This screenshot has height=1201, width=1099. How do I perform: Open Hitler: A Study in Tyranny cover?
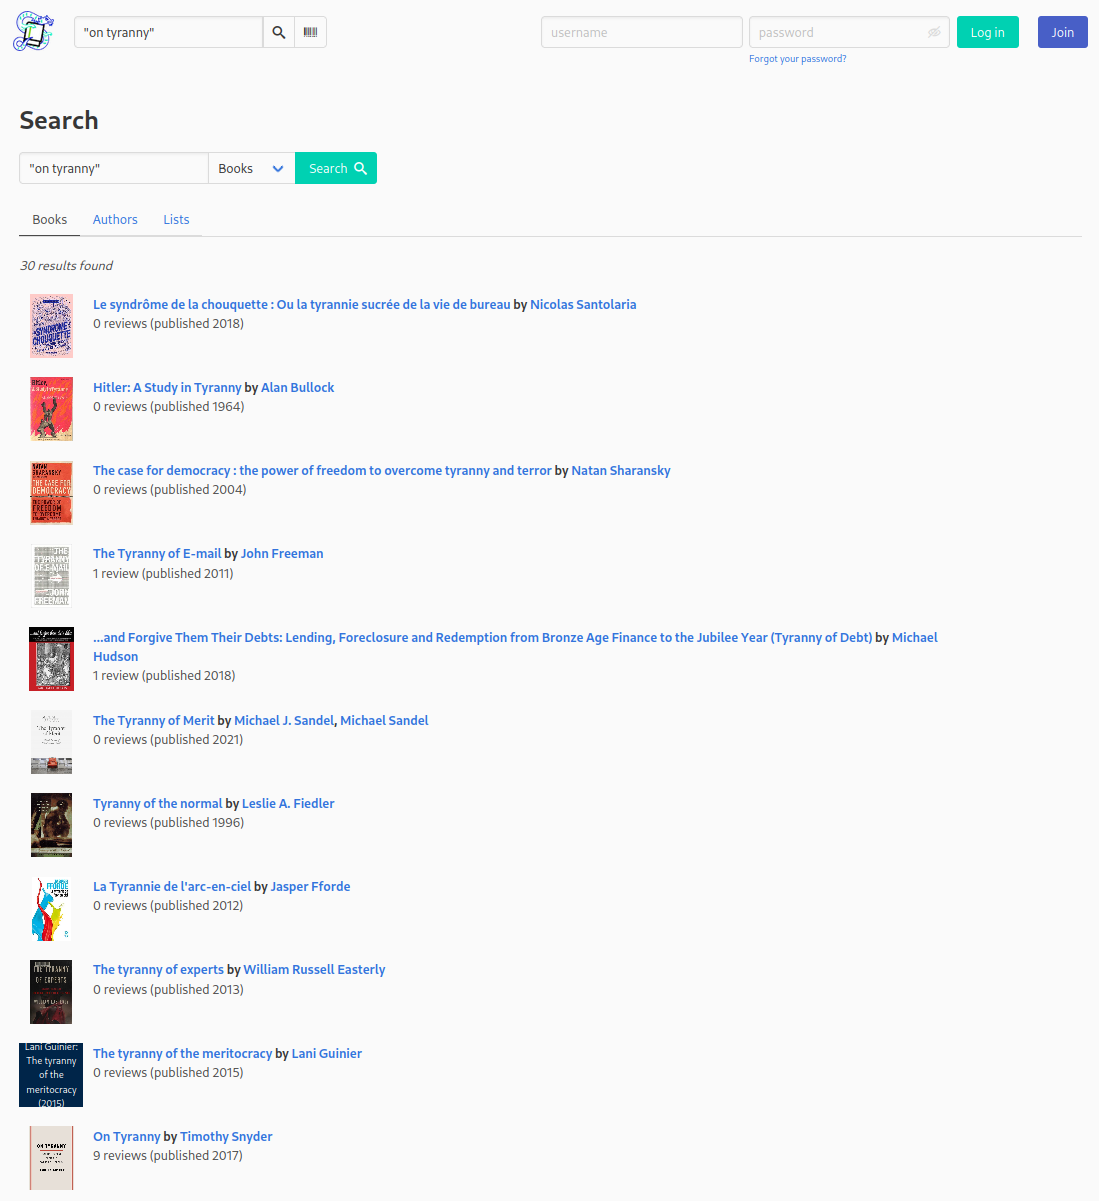click(x=51, y=409)
